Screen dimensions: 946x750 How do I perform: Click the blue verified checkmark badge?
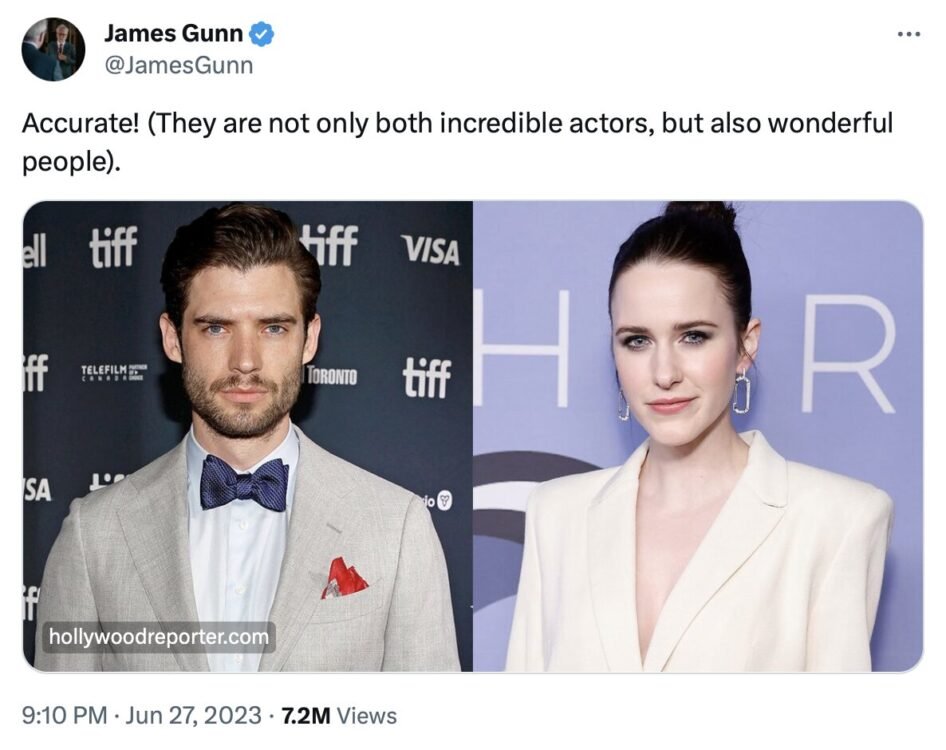262,34
